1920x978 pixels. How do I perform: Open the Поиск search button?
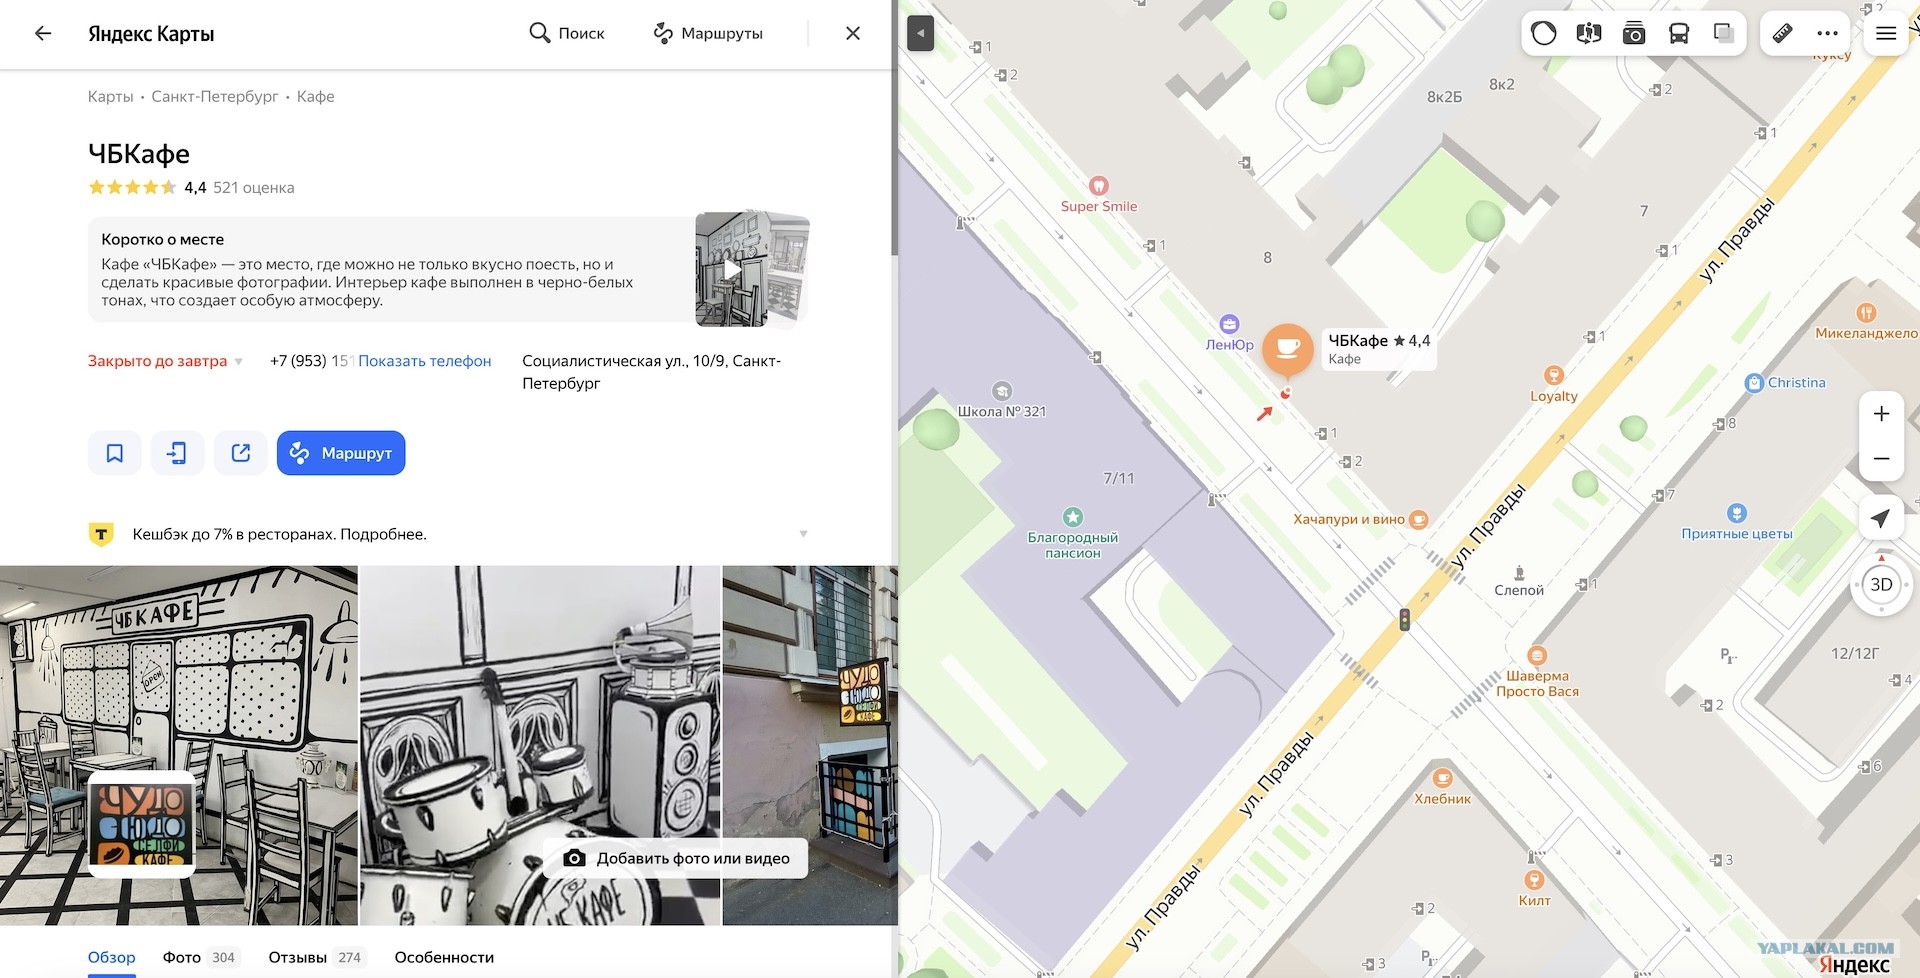click(x=566, y=33)
